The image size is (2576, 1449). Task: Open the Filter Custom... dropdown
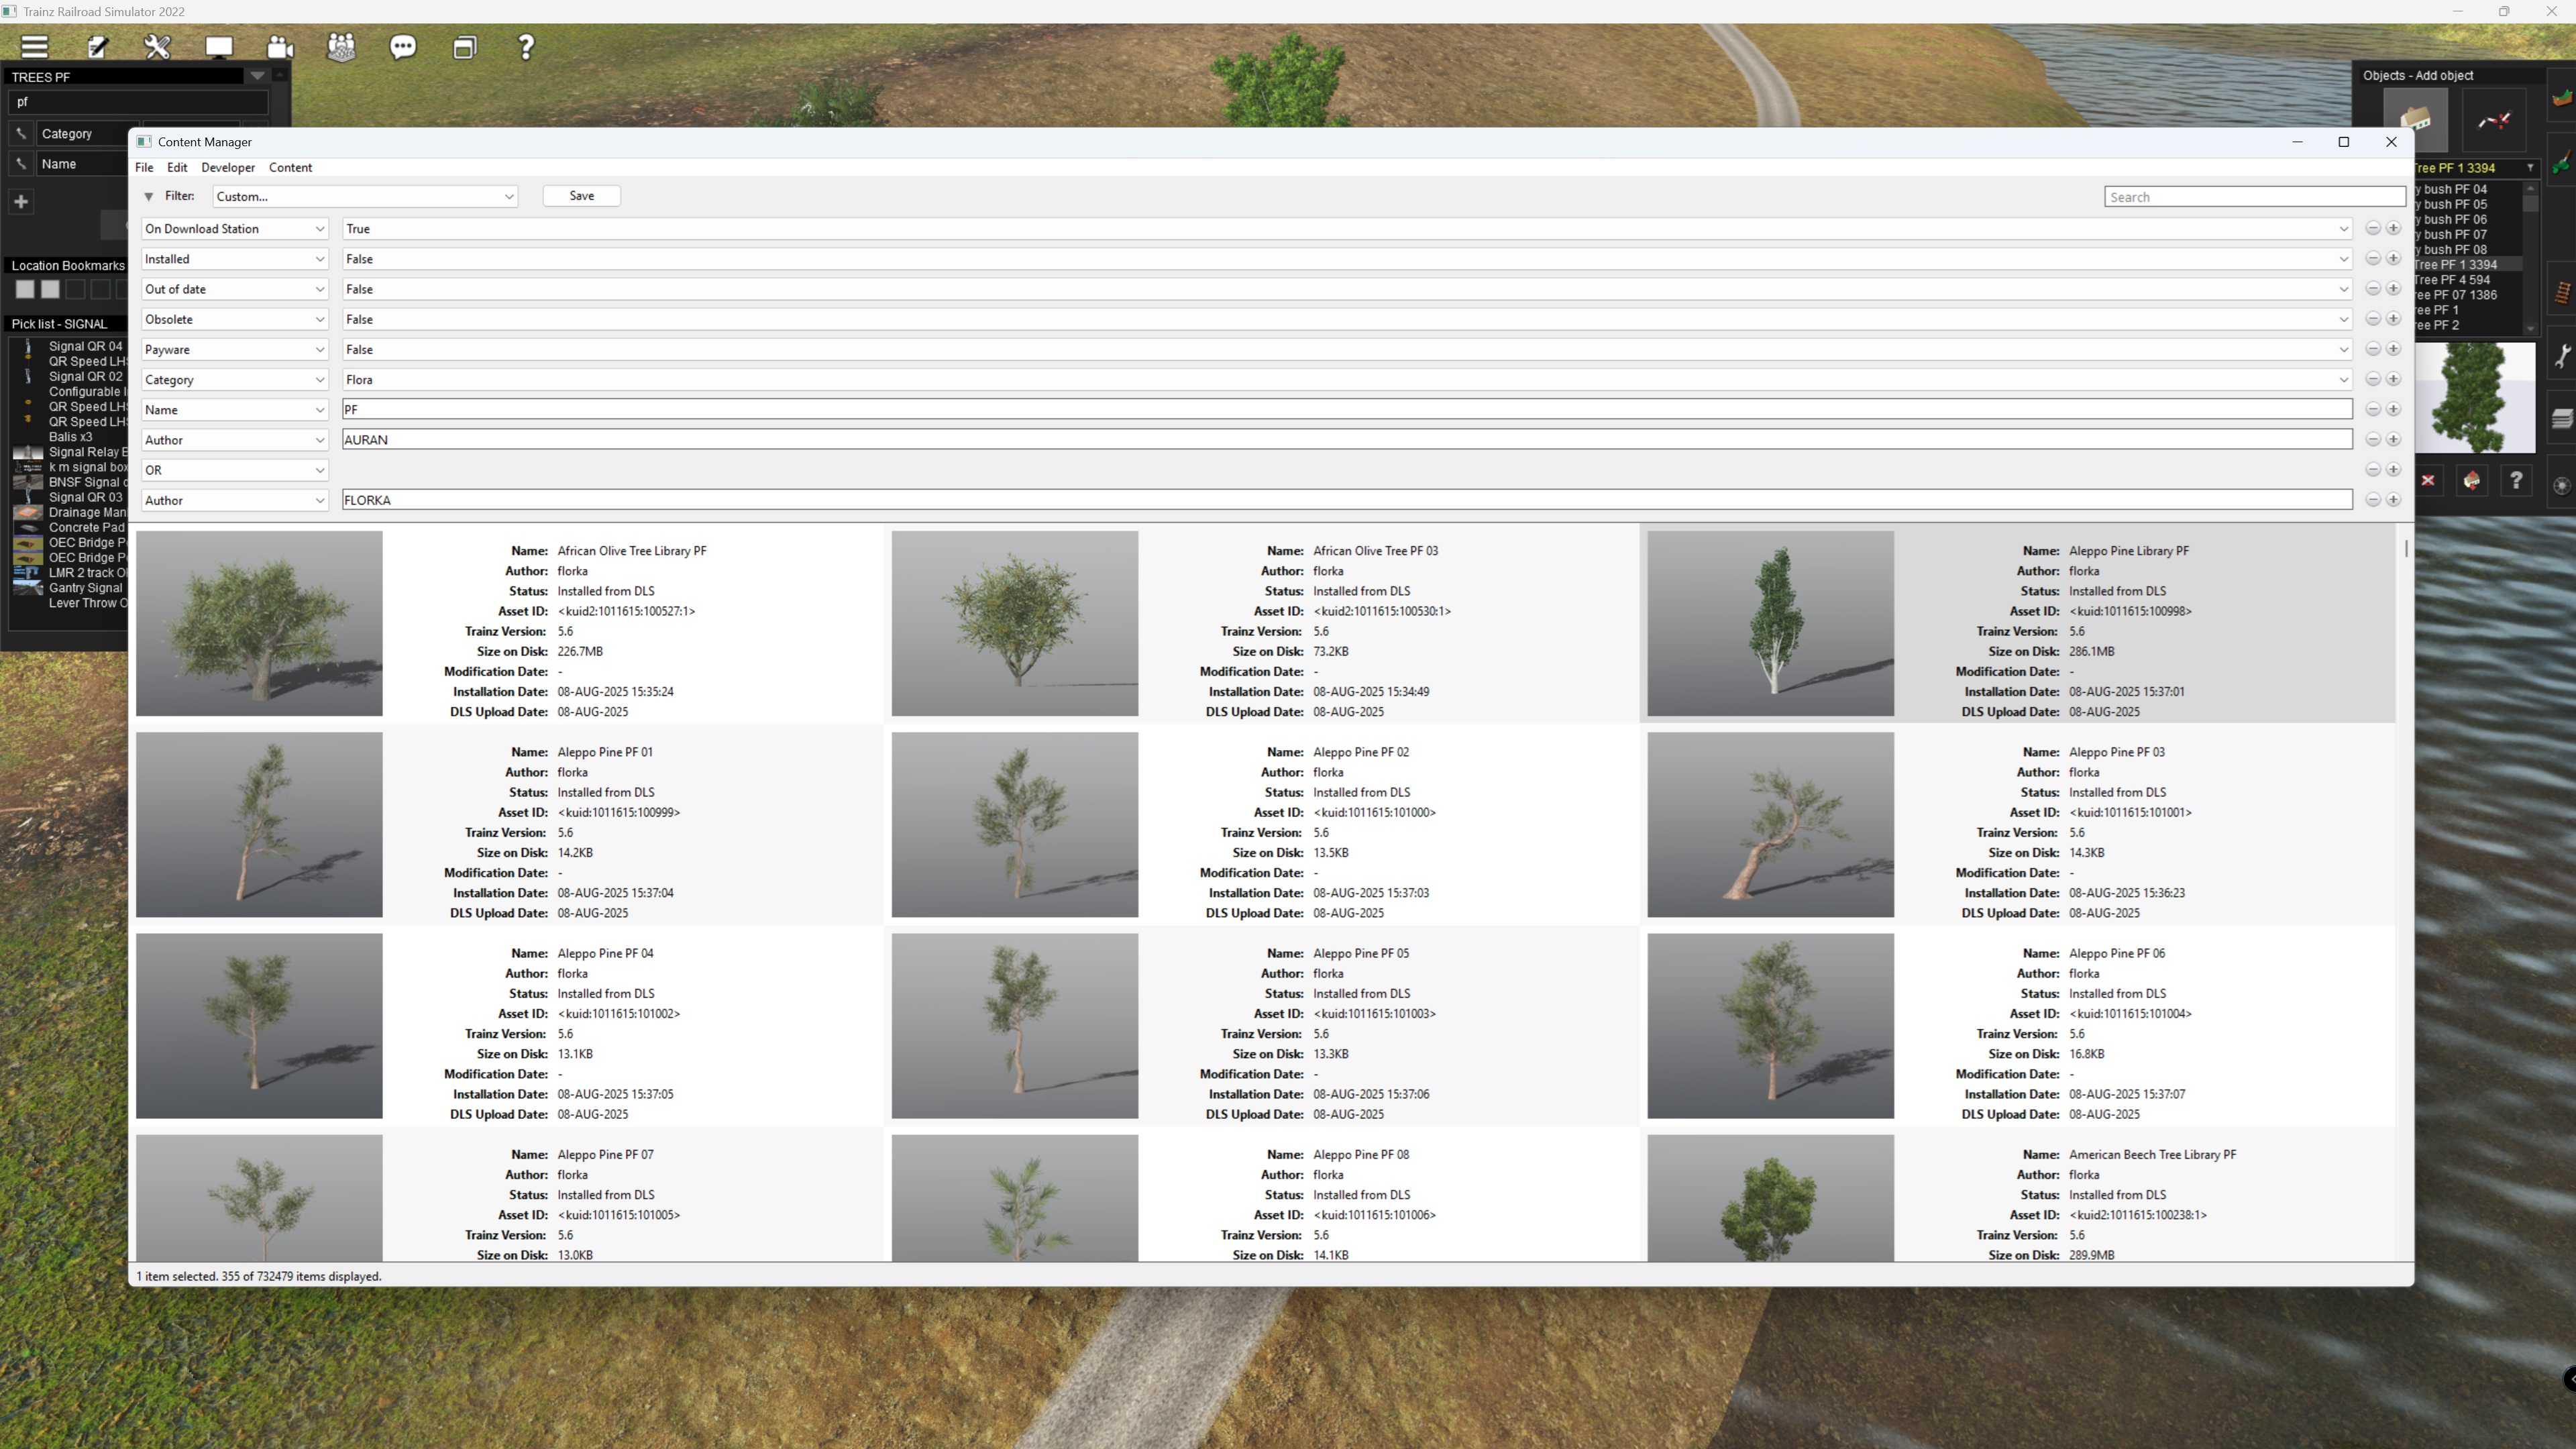pos(365,196)
